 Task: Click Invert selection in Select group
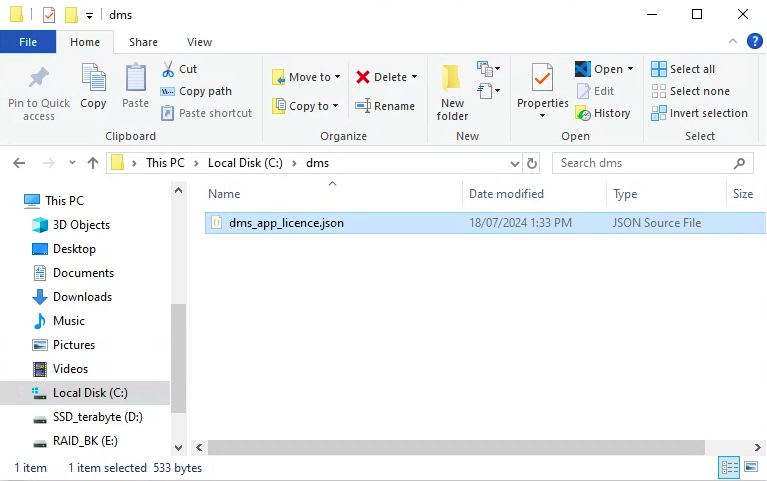pos(699,113)
